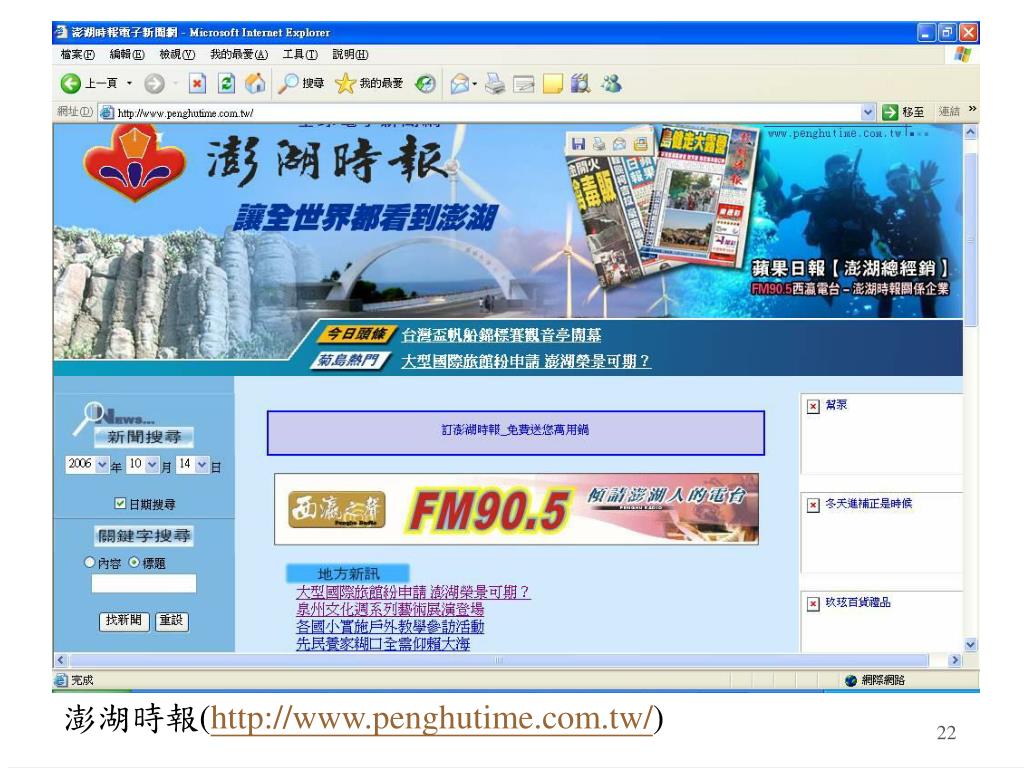Click broken image icon labeled 幫票
Screen dimensions: 1024x768
coord(813,407)
